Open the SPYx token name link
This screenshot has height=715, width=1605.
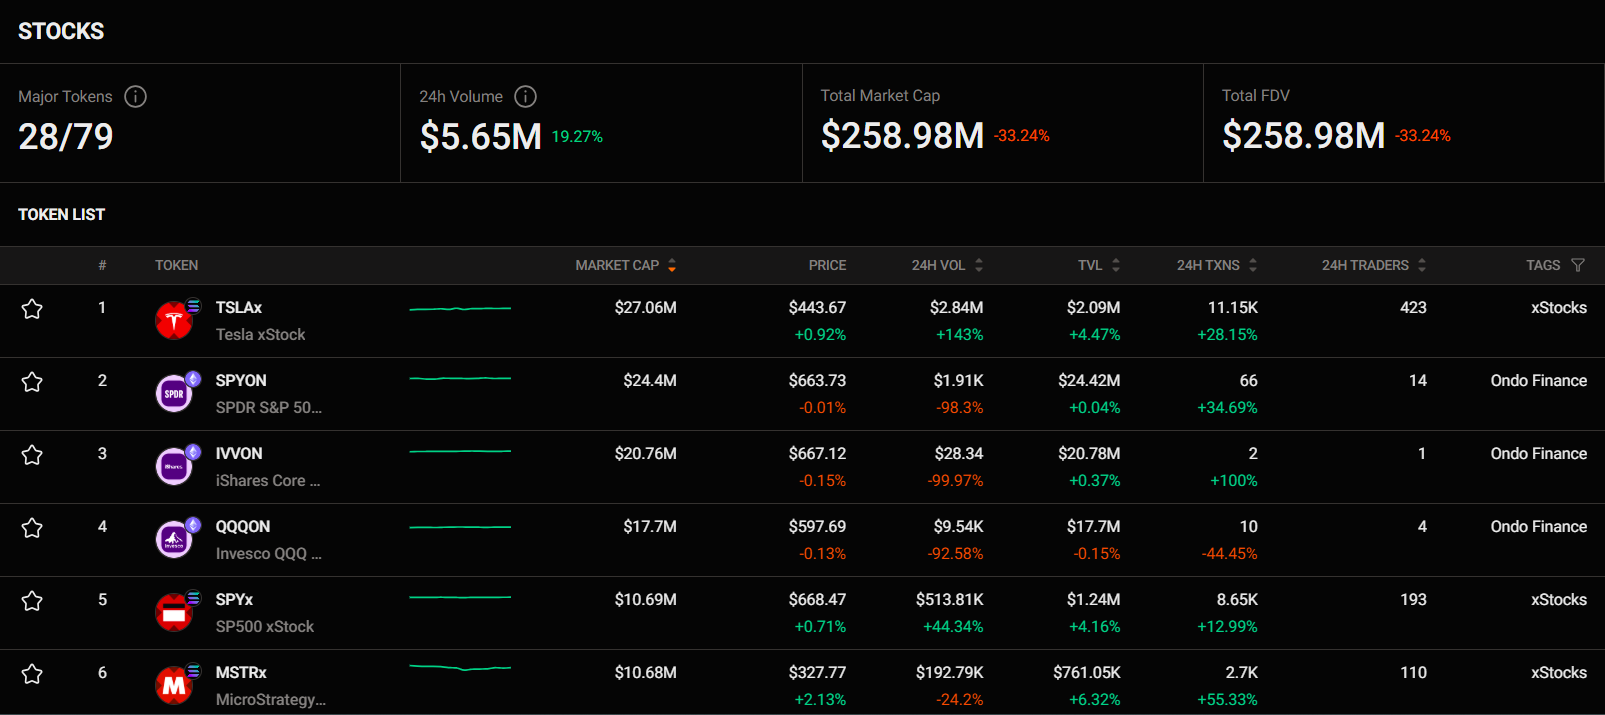tap(234, 600)
